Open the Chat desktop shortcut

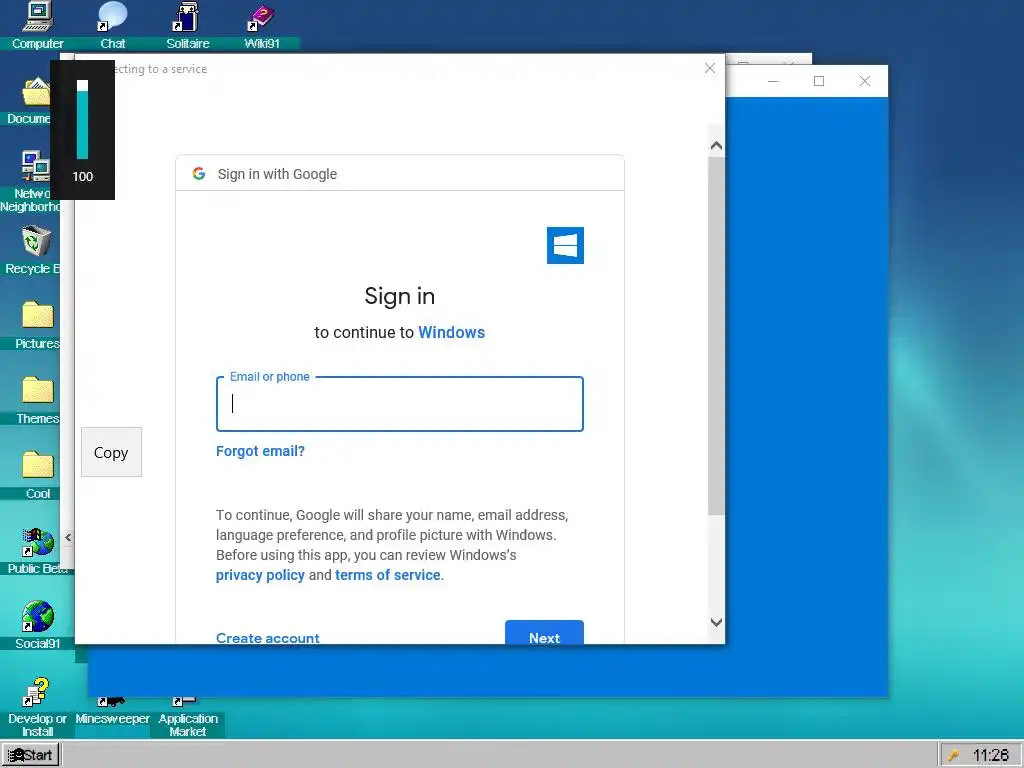pyautogui.click(x=112, y=26)
